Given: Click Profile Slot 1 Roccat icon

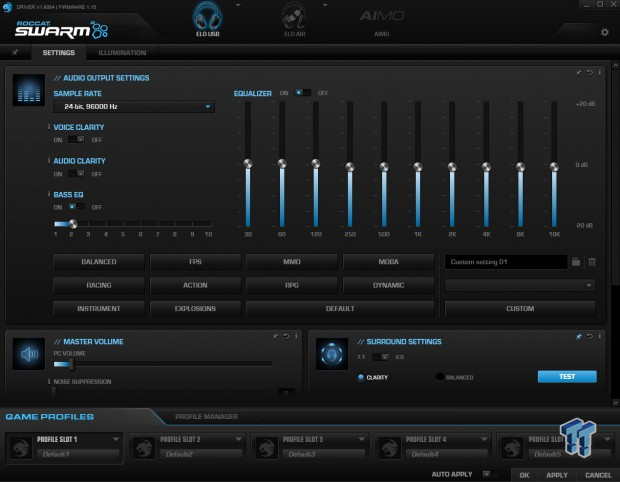Looking at the screenshot, I should tap(21, 448).
